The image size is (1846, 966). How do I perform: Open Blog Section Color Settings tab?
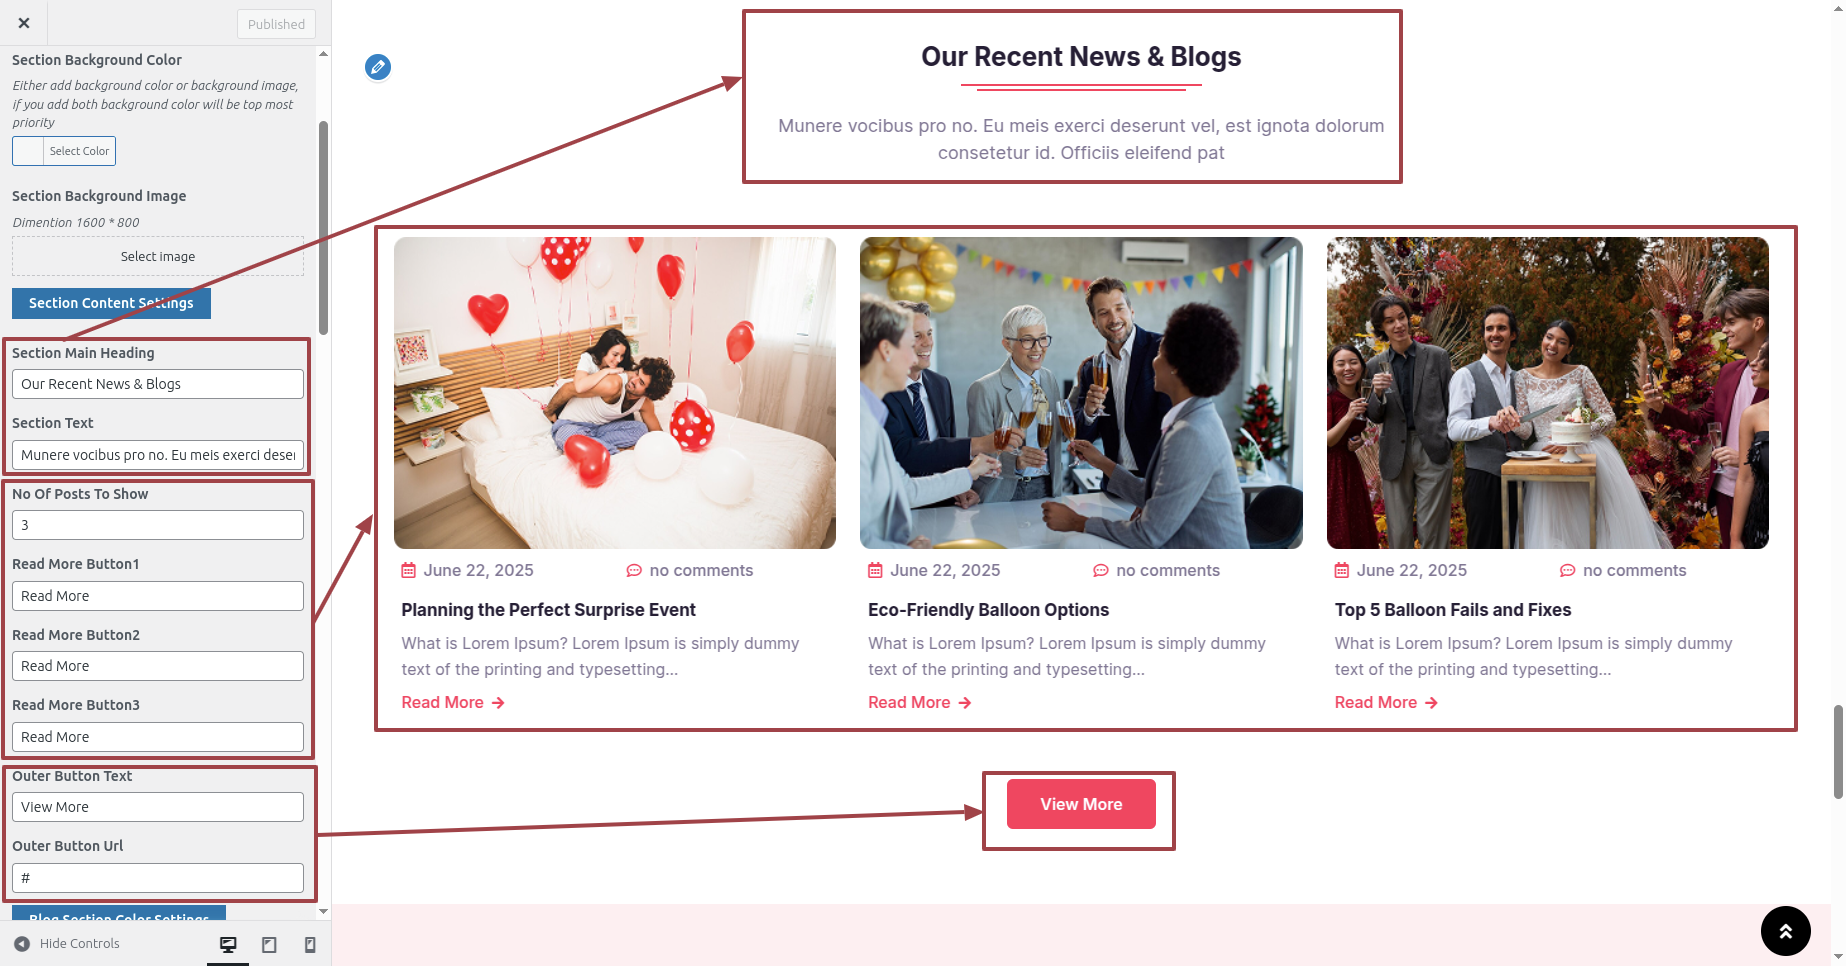click(119, 914)
